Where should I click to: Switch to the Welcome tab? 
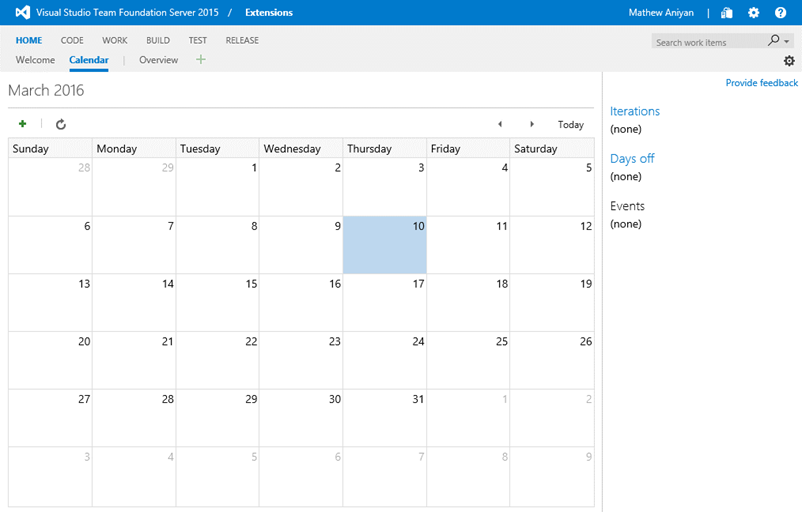click(x=35, y=60)
